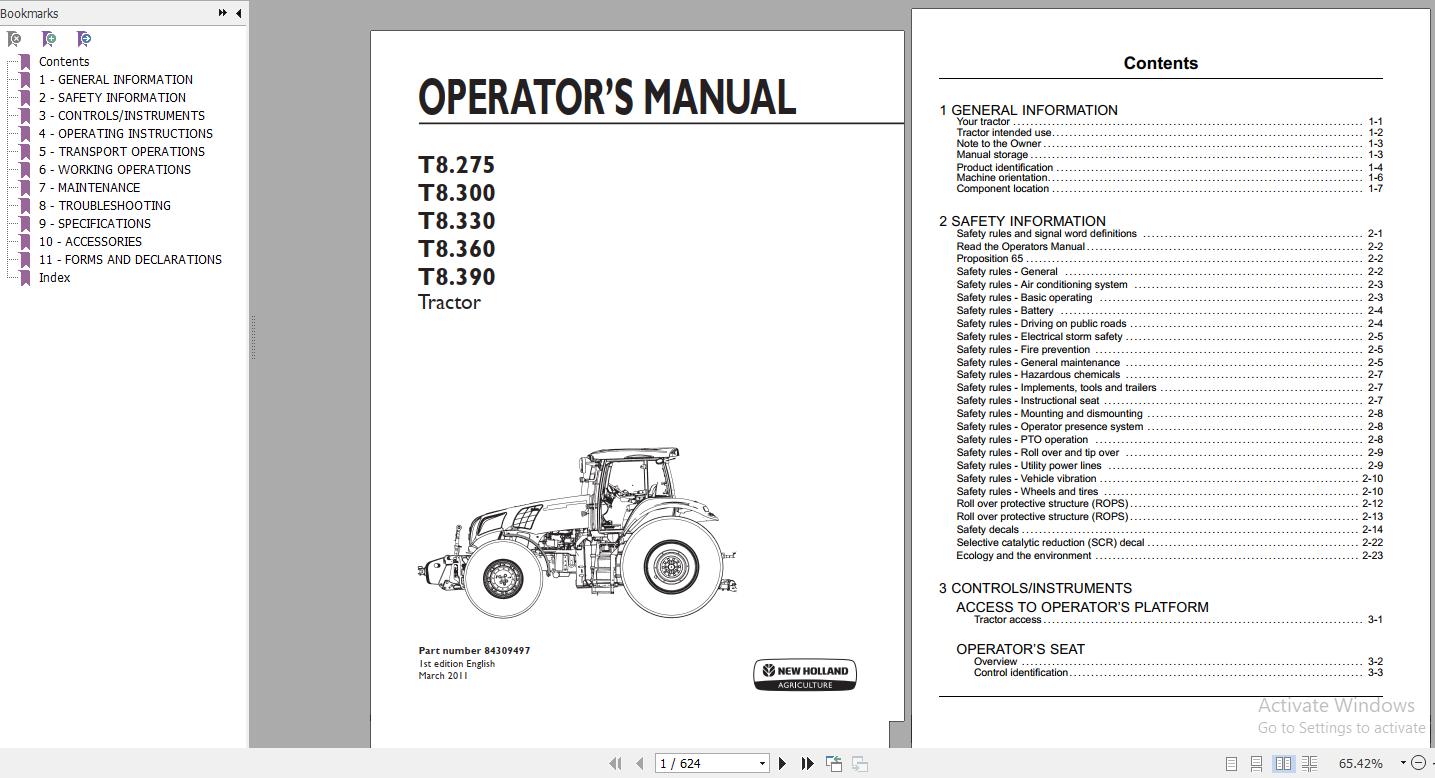Viewport: 1435px width, 778px height.
Task: Select the Index bookmark entry
Action: coord(54,277)
